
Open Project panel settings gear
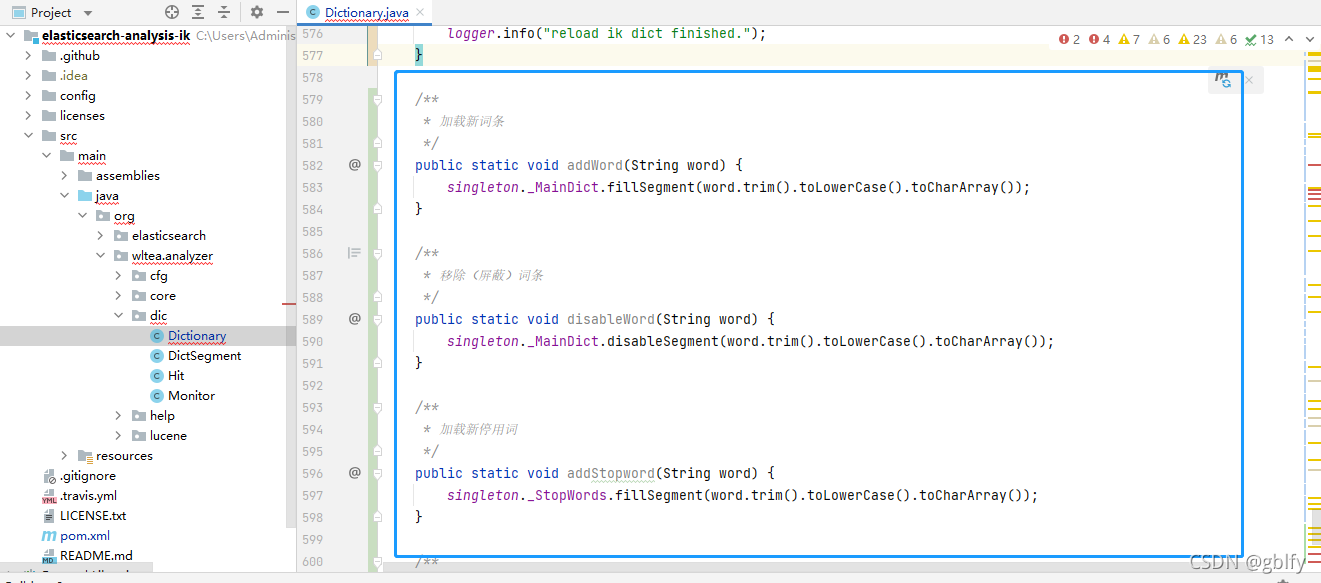257,13
